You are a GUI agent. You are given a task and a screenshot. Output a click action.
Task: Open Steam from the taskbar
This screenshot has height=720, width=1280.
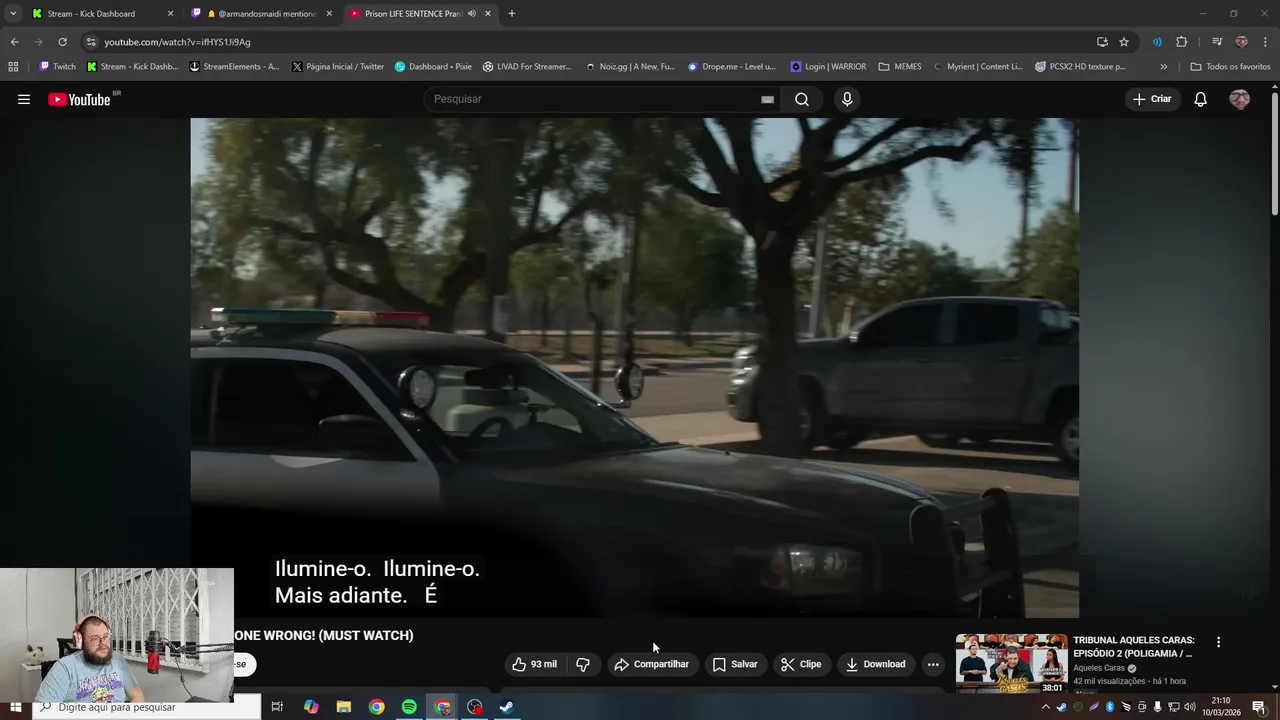(507, 707)
